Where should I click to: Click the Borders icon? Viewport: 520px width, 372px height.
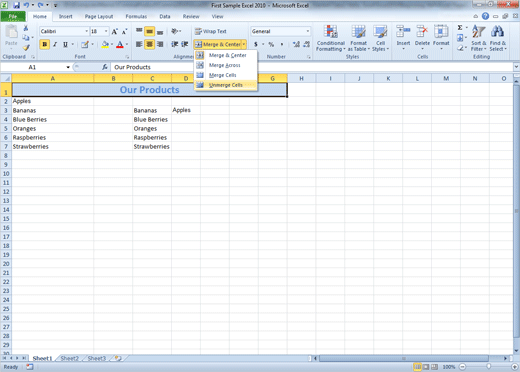85,44
